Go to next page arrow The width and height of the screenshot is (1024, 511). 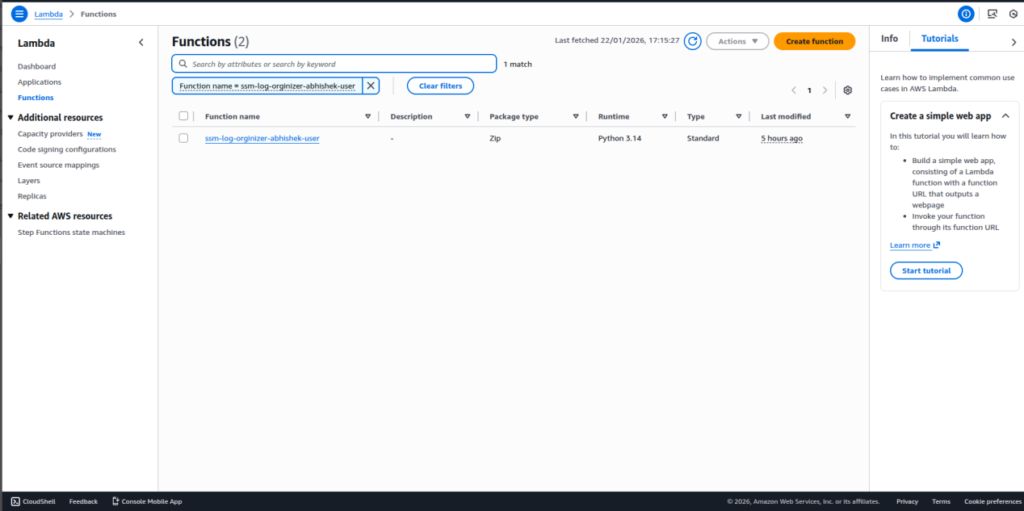coord(825,90)
